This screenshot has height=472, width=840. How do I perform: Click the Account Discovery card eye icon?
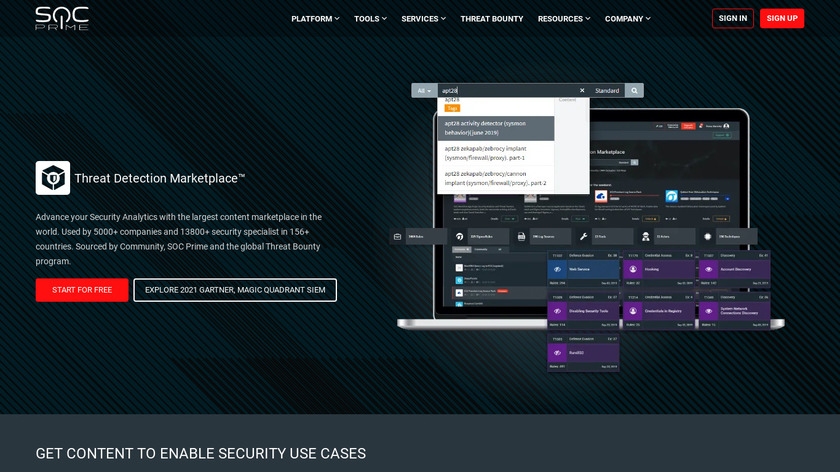tap(709, 269)
